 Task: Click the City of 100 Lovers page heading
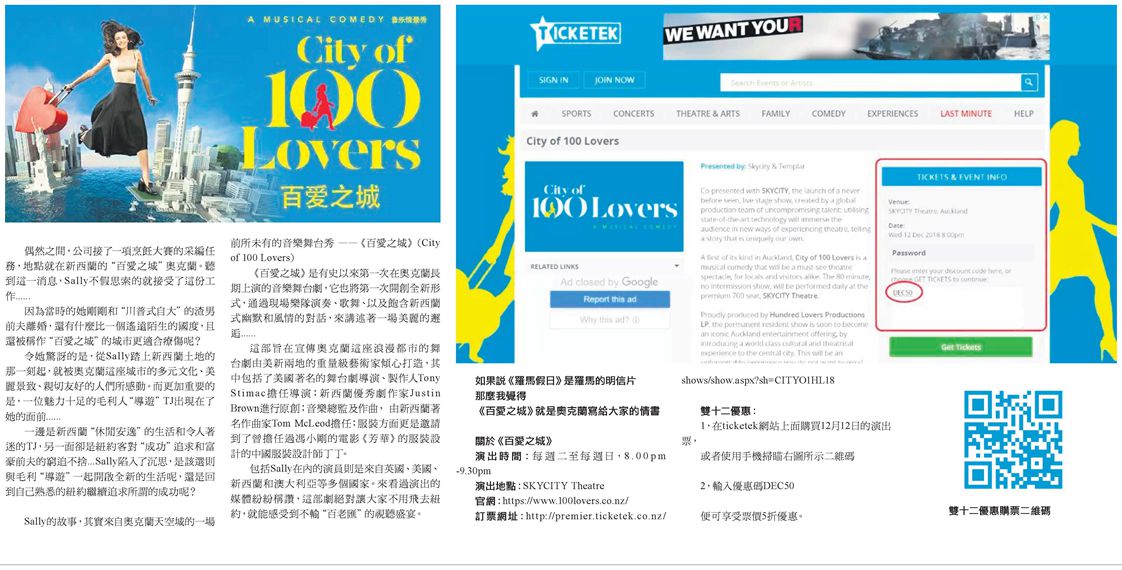(572, 141)
